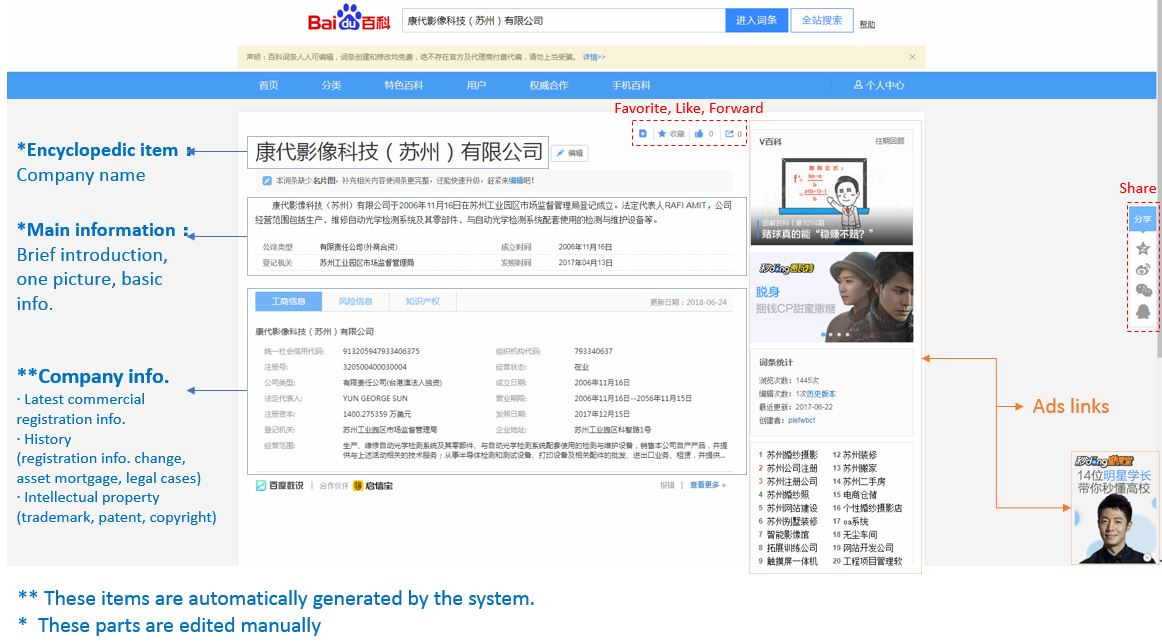Switch to the 风险信息 tab
Viewport: 1162px width, 644px height.
[355, 301]
